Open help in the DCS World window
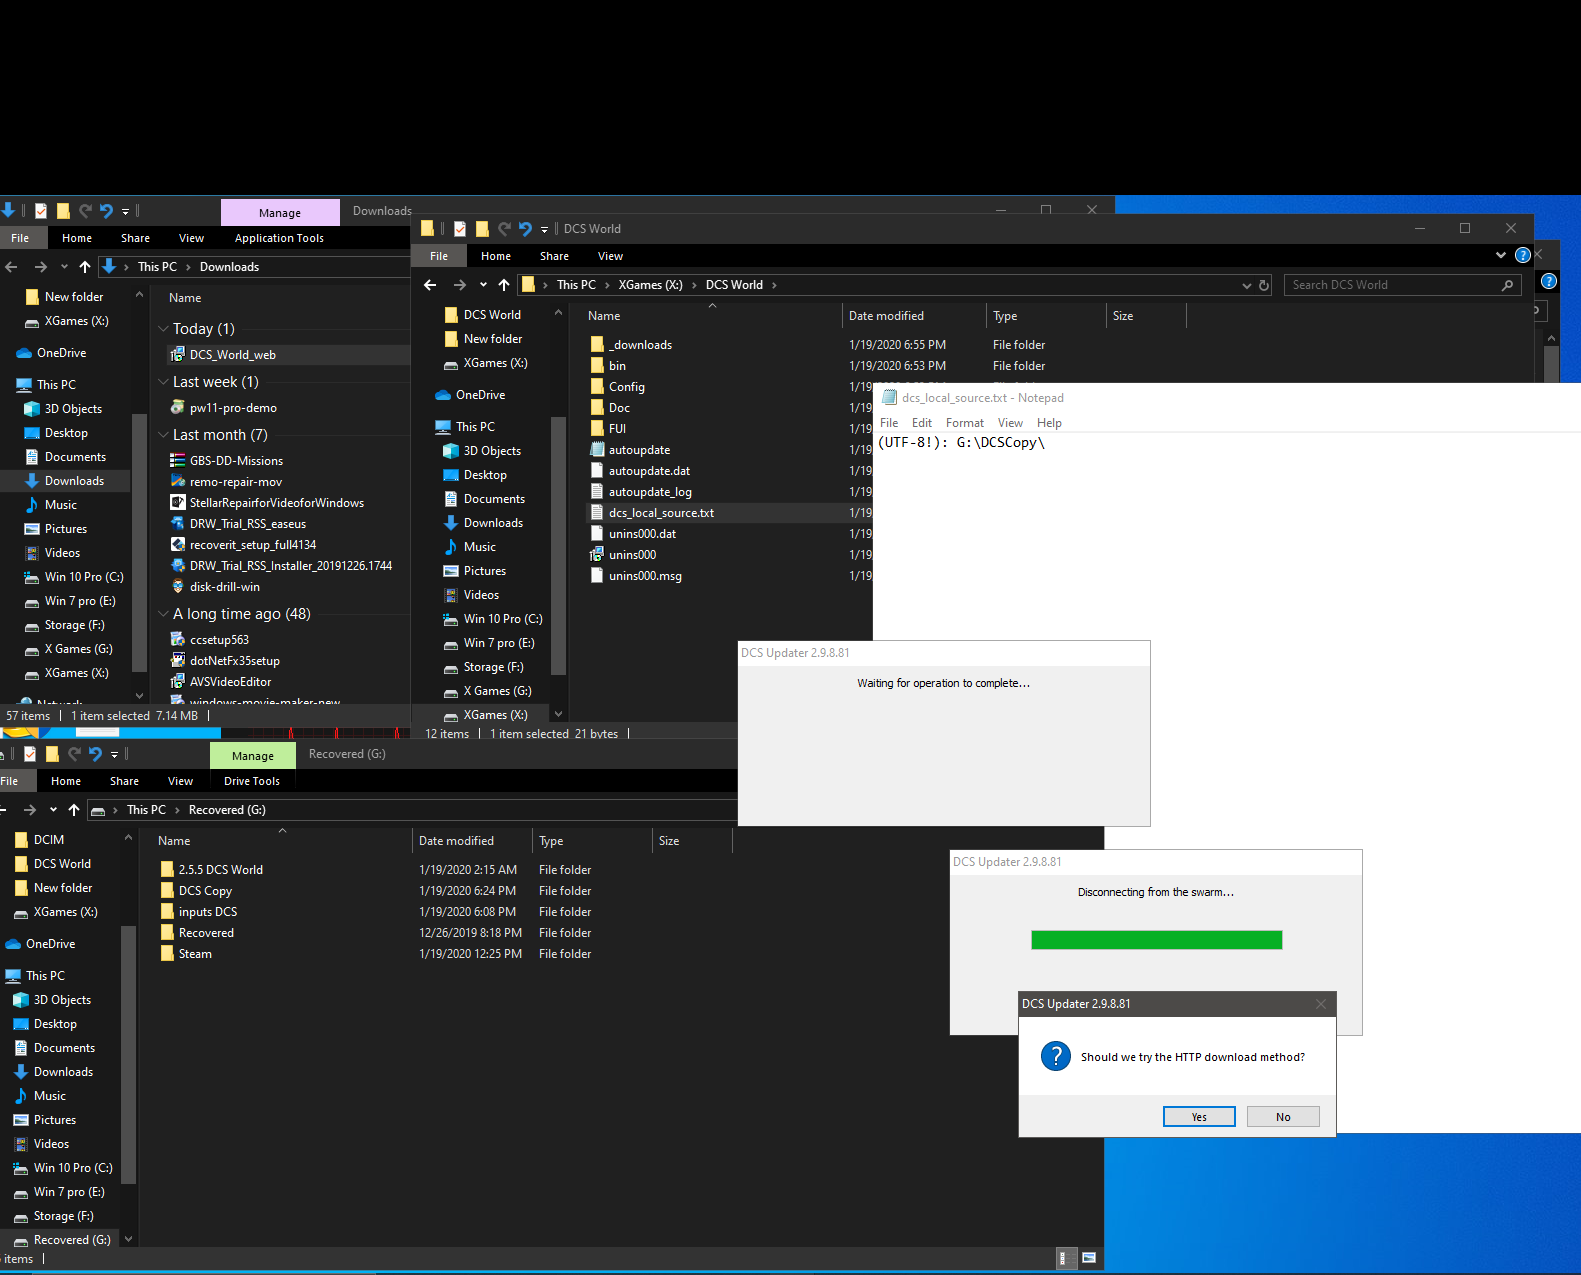Viewport: 1581px width, 1275px height. 1522,255
